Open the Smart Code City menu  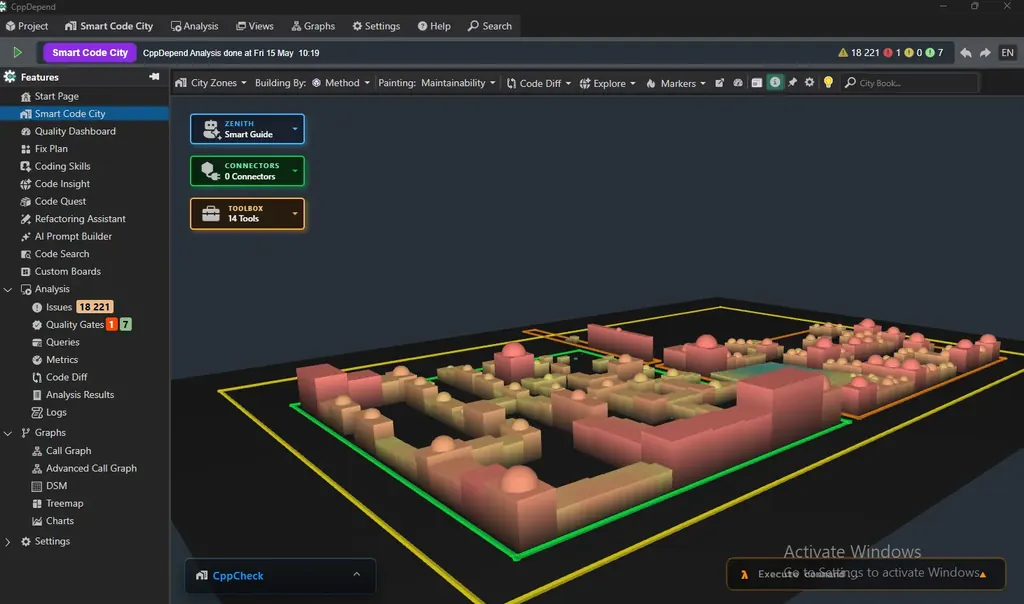click(109, 26)
